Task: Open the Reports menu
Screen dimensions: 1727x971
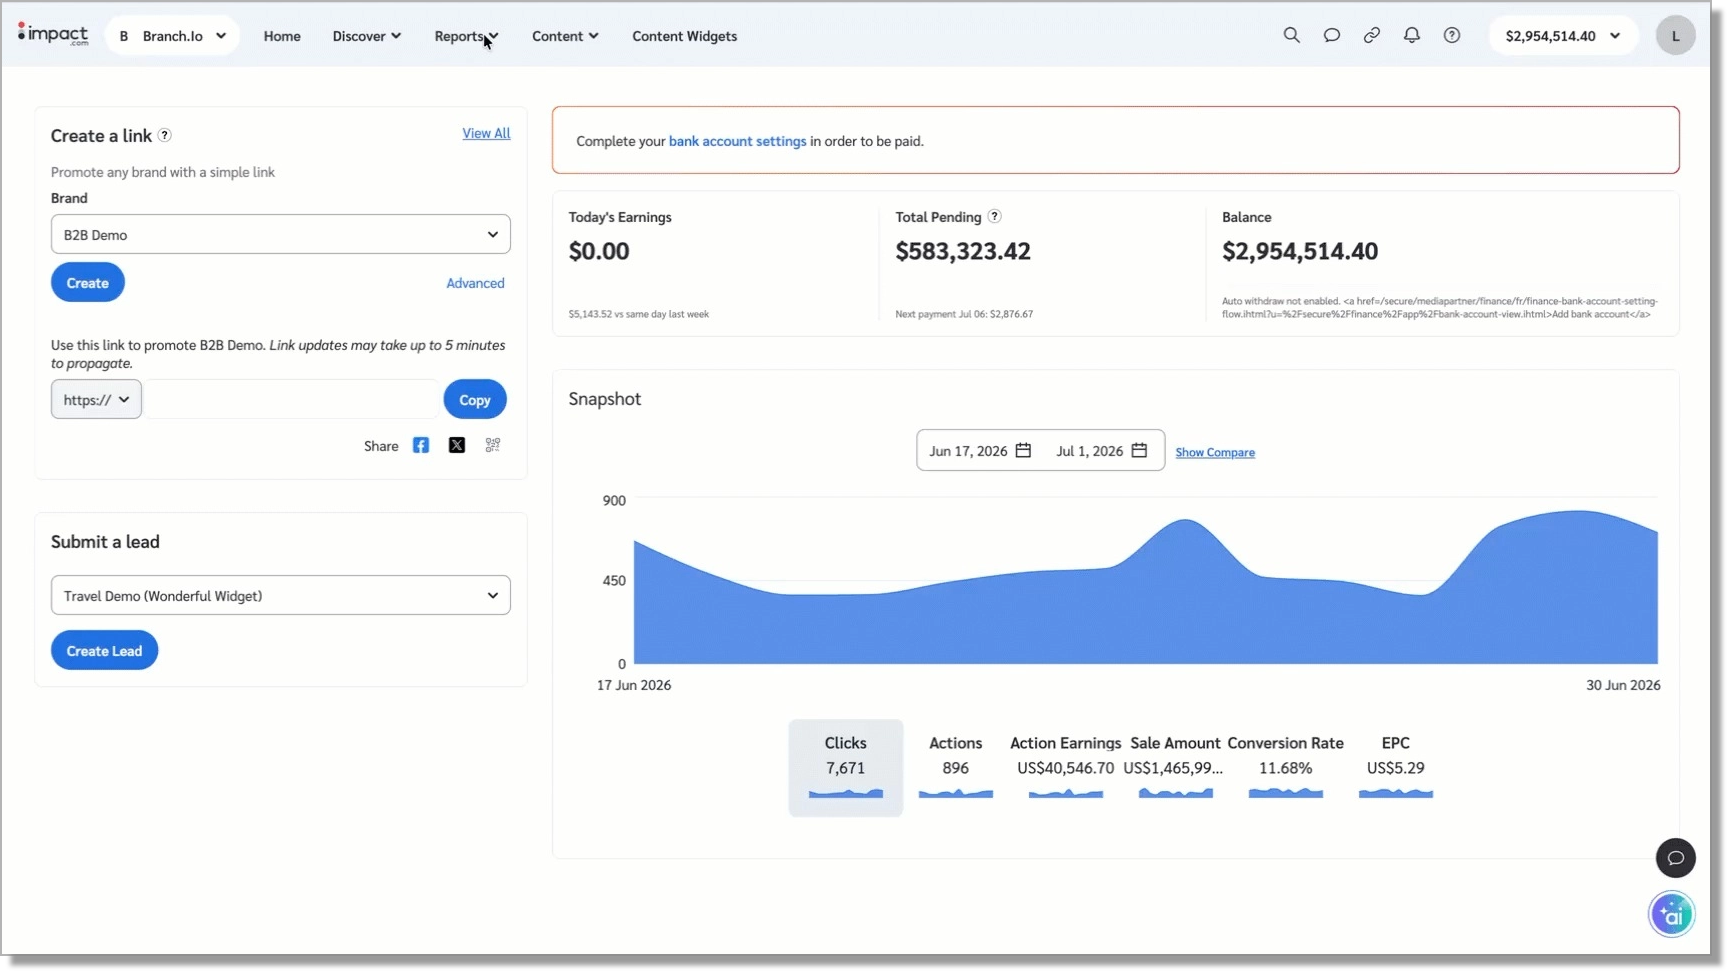Action: [466, 36]
